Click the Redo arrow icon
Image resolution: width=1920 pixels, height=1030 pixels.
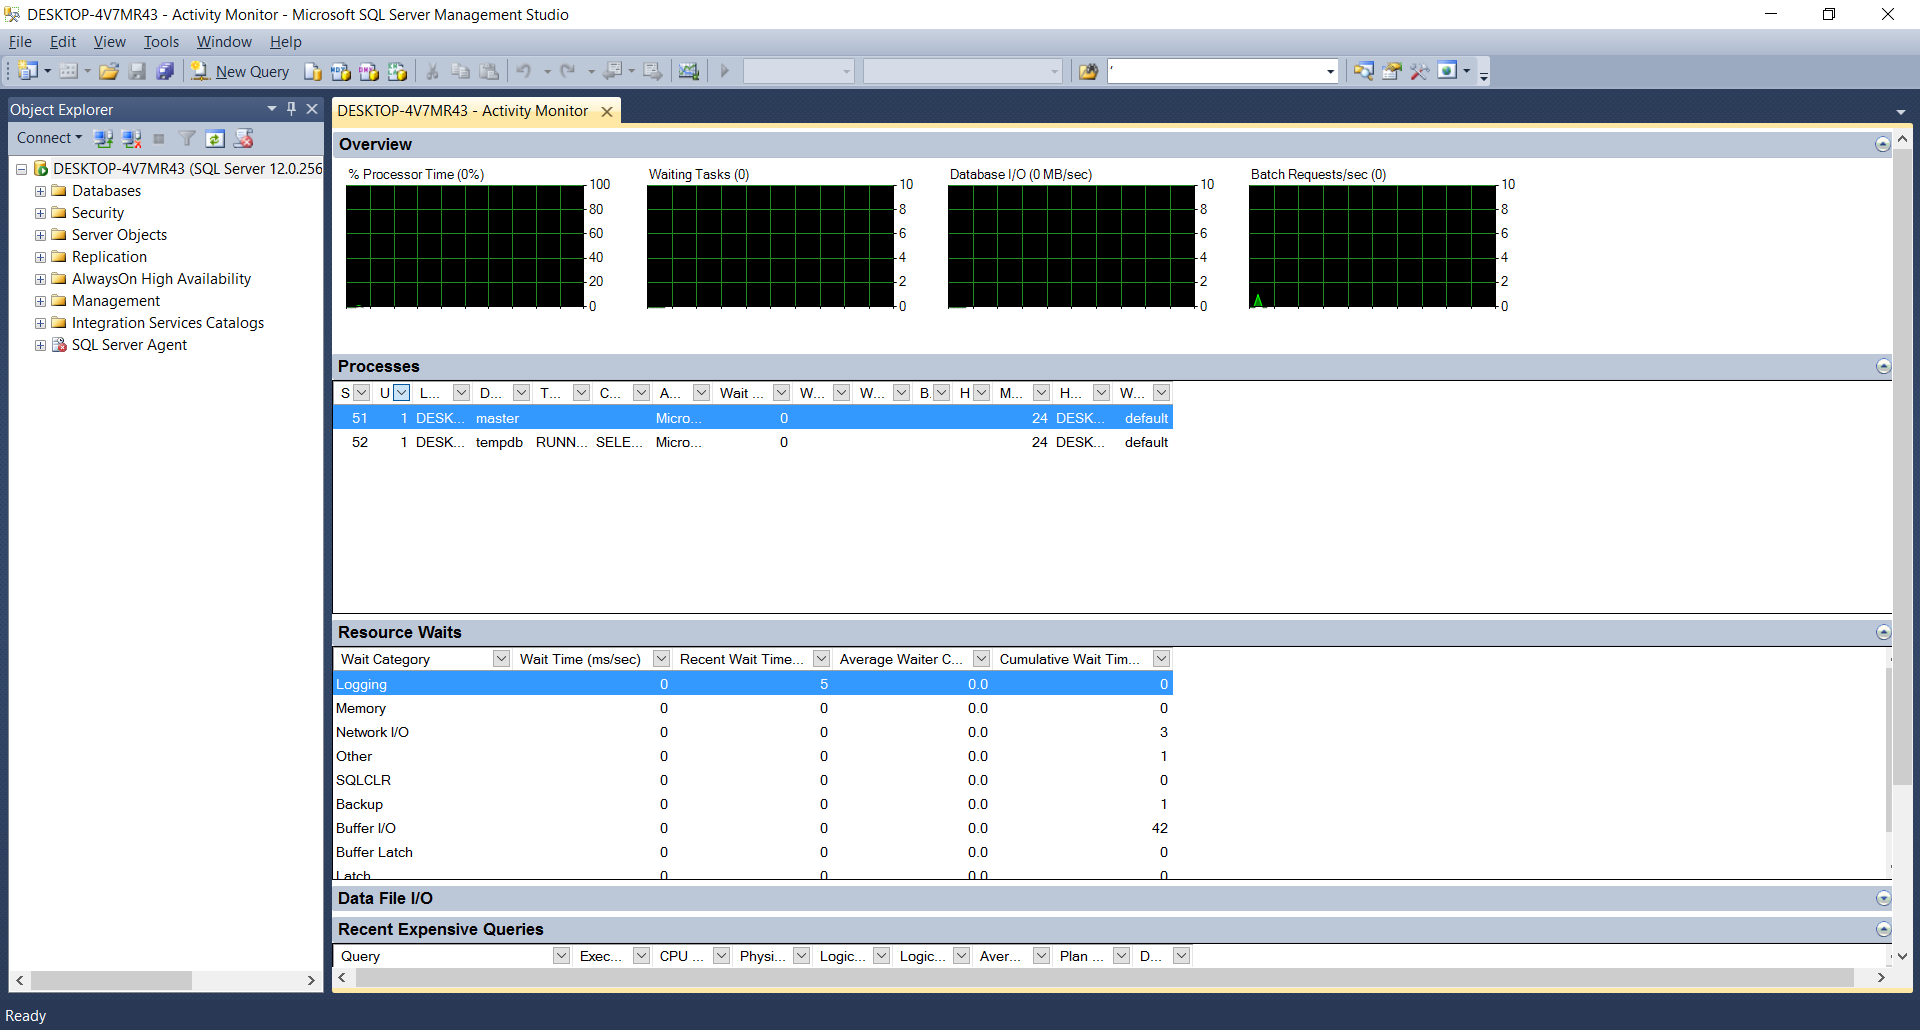pyautogui.click(x=567, y=71)
